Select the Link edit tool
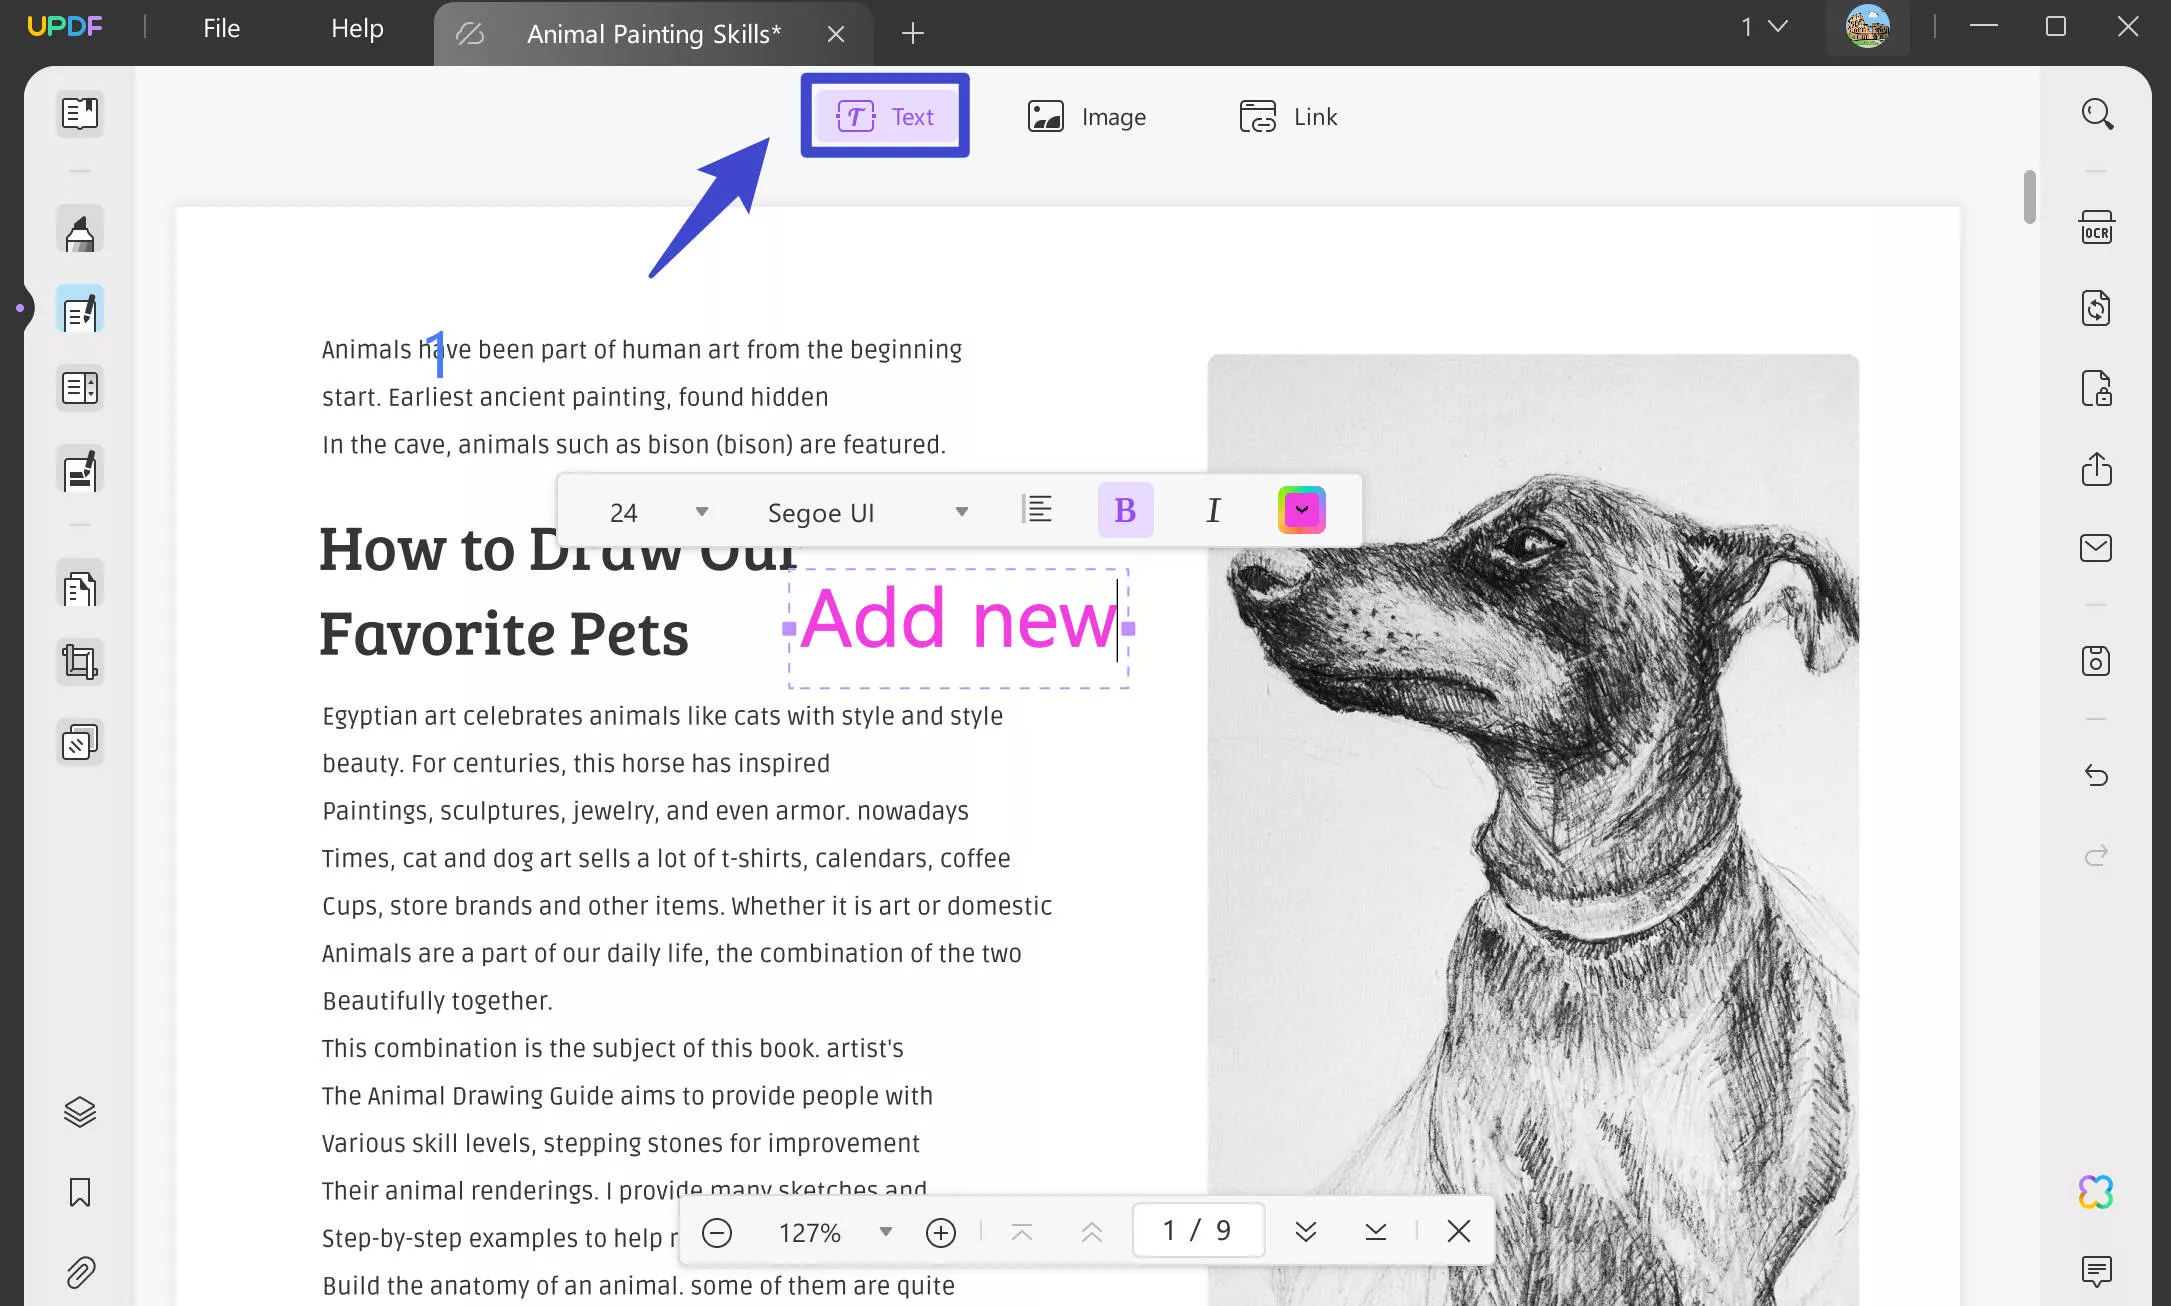The height and width of the screenshot is (1306, 2171). click(1288, 117)
